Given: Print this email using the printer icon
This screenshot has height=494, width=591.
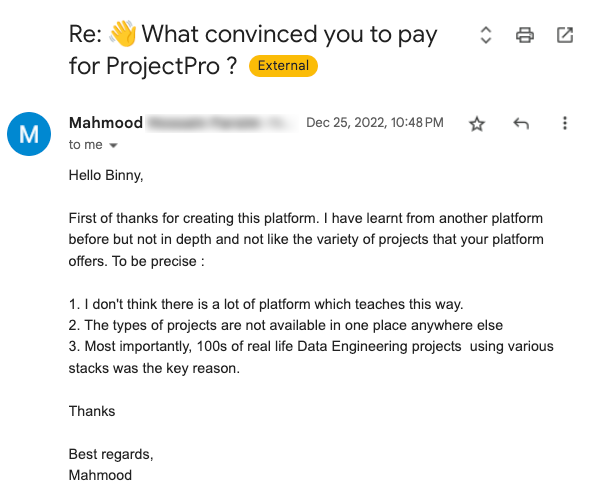Looking at the screenshot, I should [525, 35].
